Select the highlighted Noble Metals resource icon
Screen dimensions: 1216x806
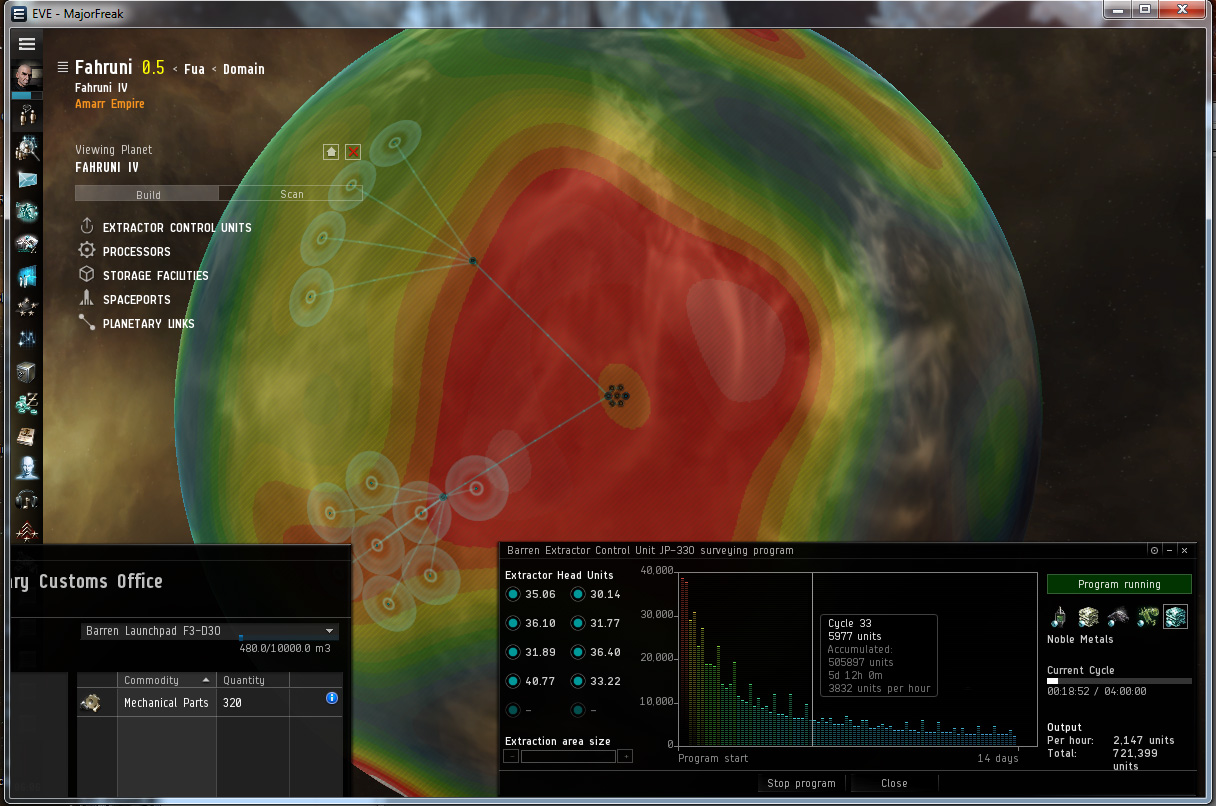1175,617
